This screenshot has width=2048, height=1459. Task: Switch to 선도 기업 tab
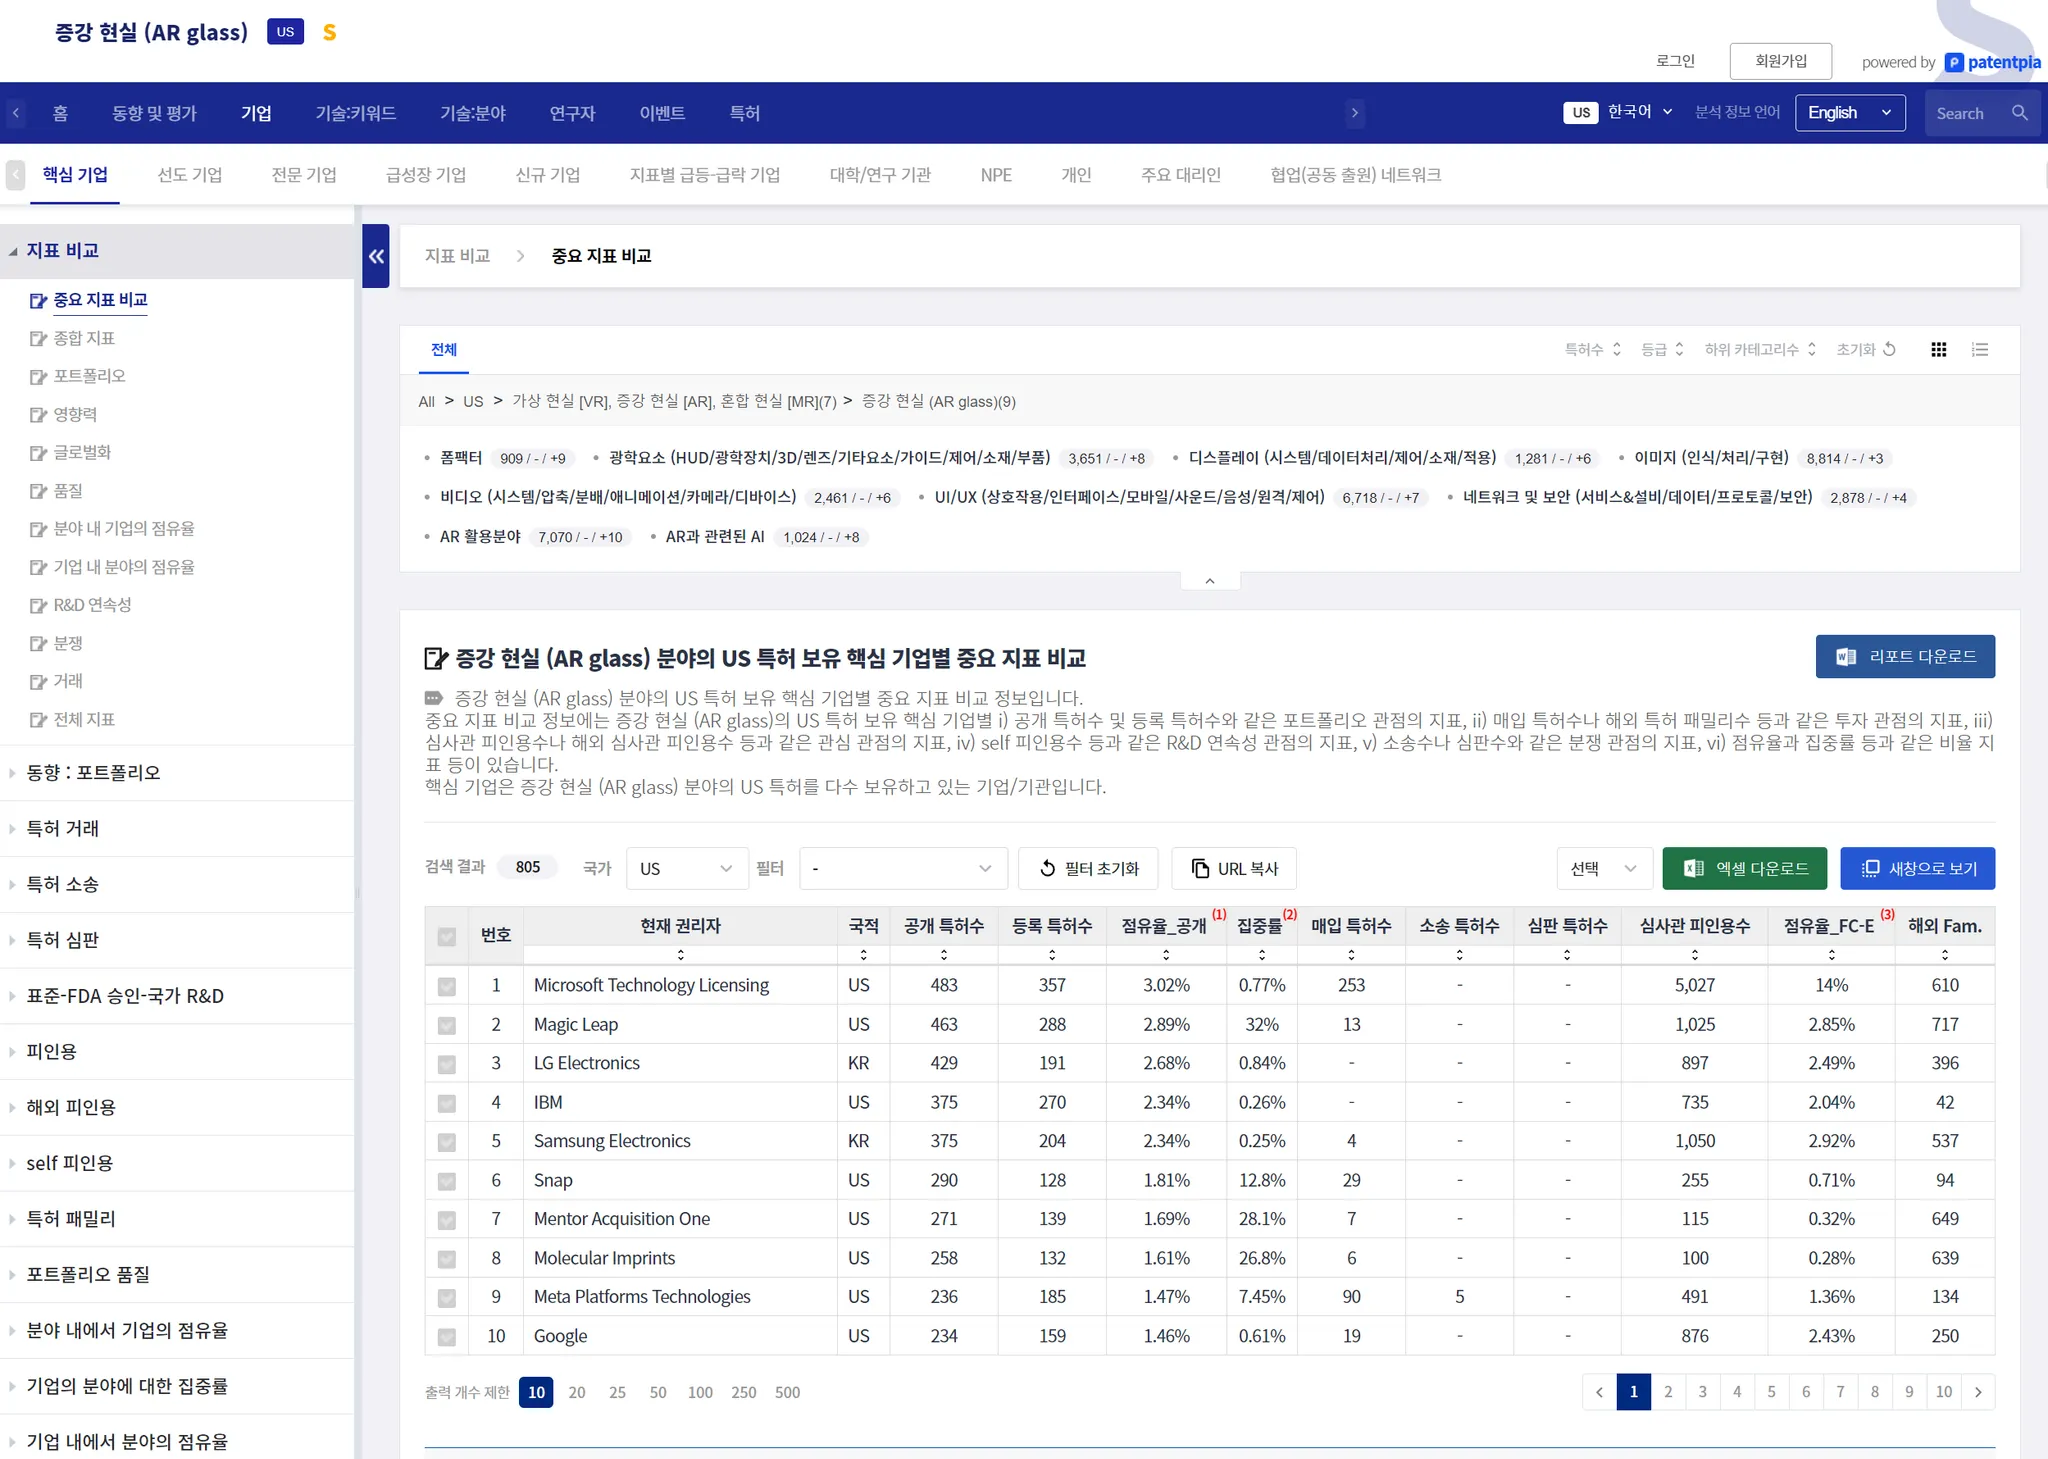click(189, 175)
